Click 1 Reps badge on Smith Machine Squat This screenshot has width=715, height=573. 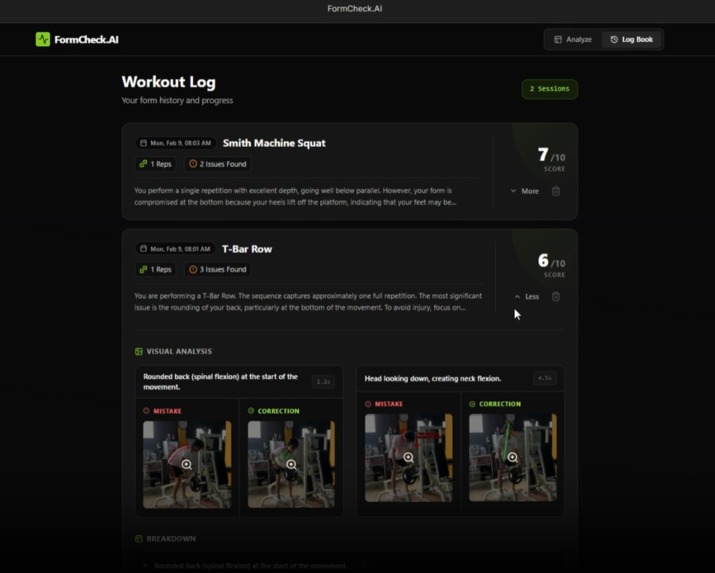[x=155, y=164]
